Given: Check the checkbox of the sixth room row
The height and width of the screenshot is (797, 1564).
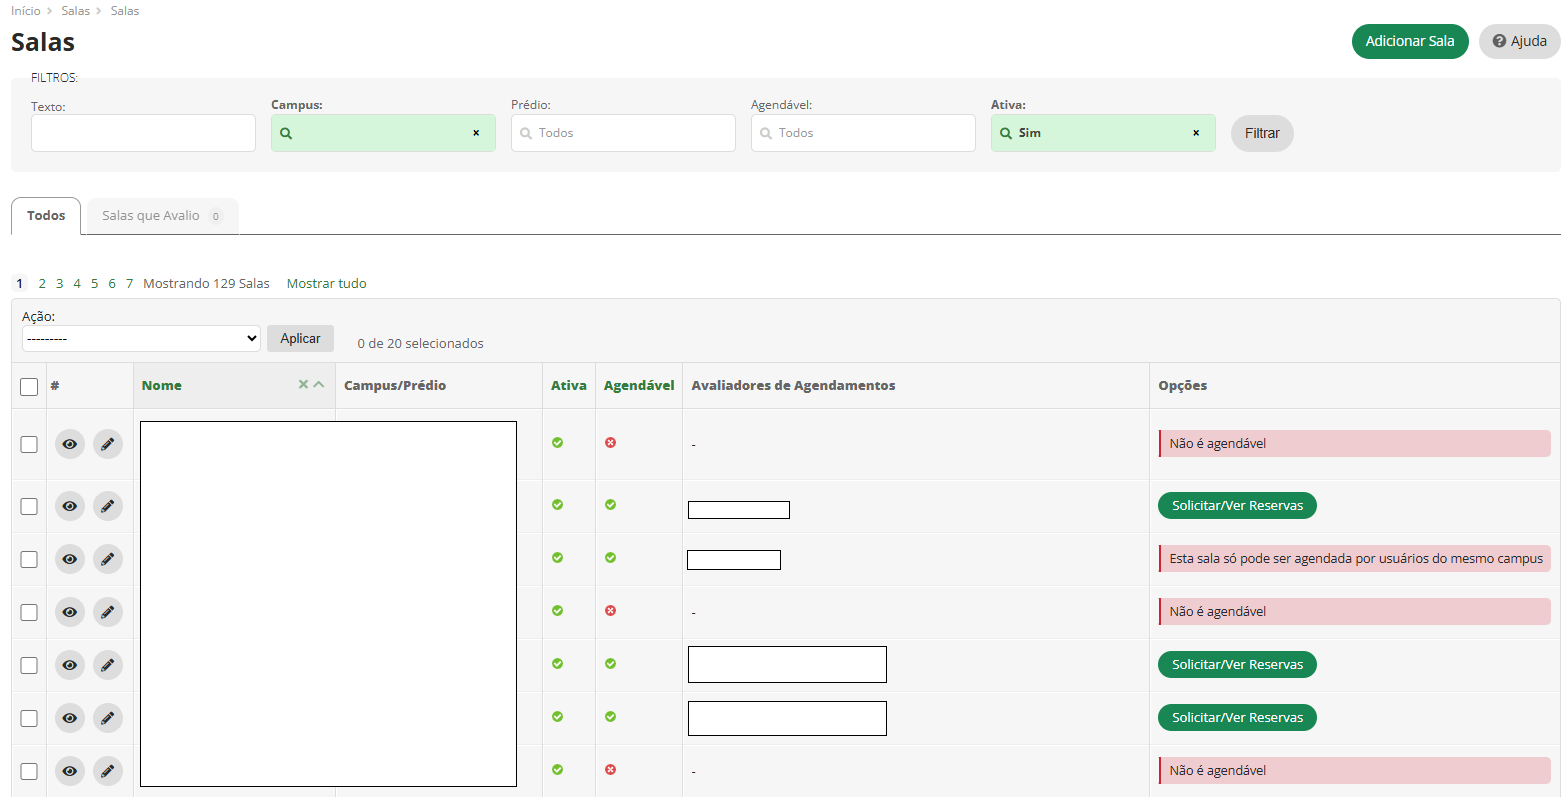Looking at the screenshot, I should [x=29, y=718].
